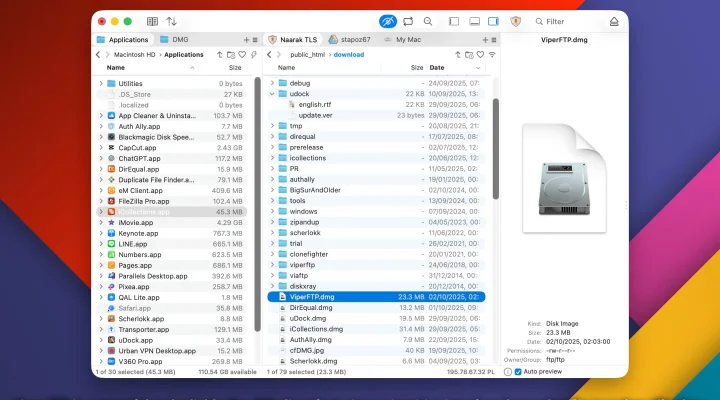Select DirEqual.dmg file row
The width and height of the screenshot is (720, 400).
[376, 308]
